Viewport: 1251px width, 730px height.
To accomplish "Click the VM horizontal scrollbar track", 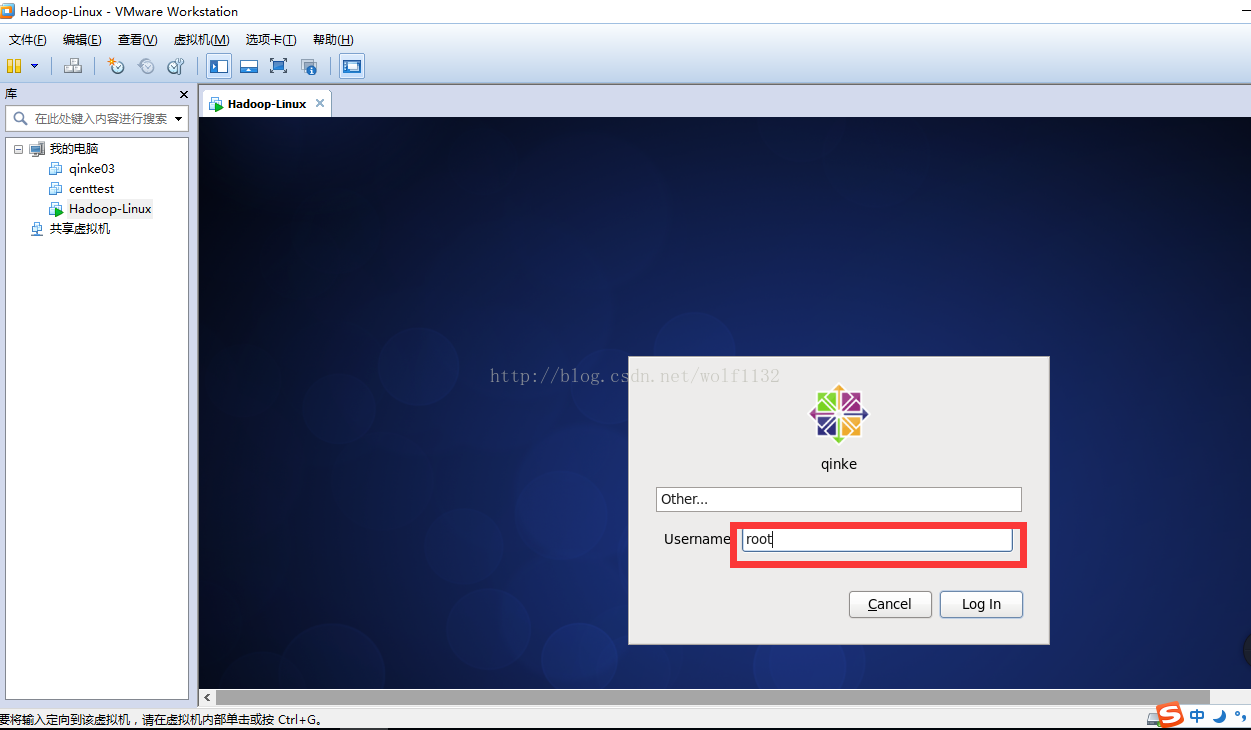I will click(712, 697).
